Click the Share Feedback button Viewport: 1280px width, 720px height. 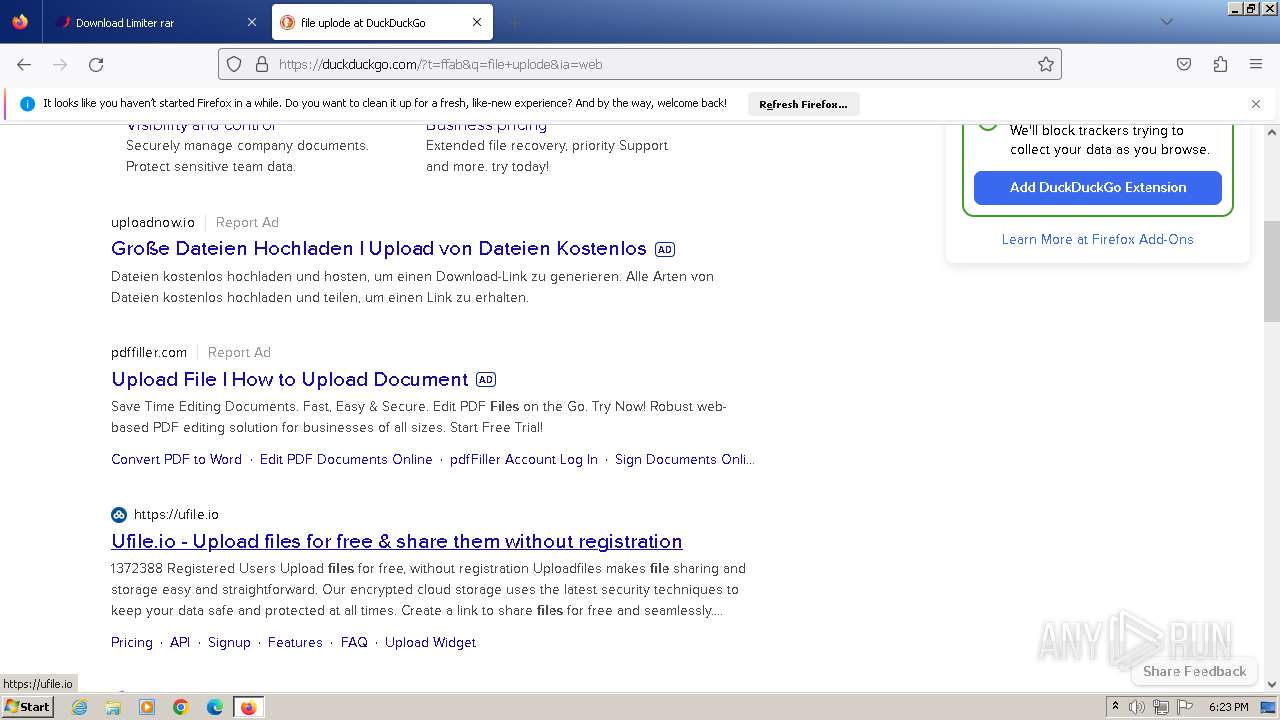tap(1194, 671)
